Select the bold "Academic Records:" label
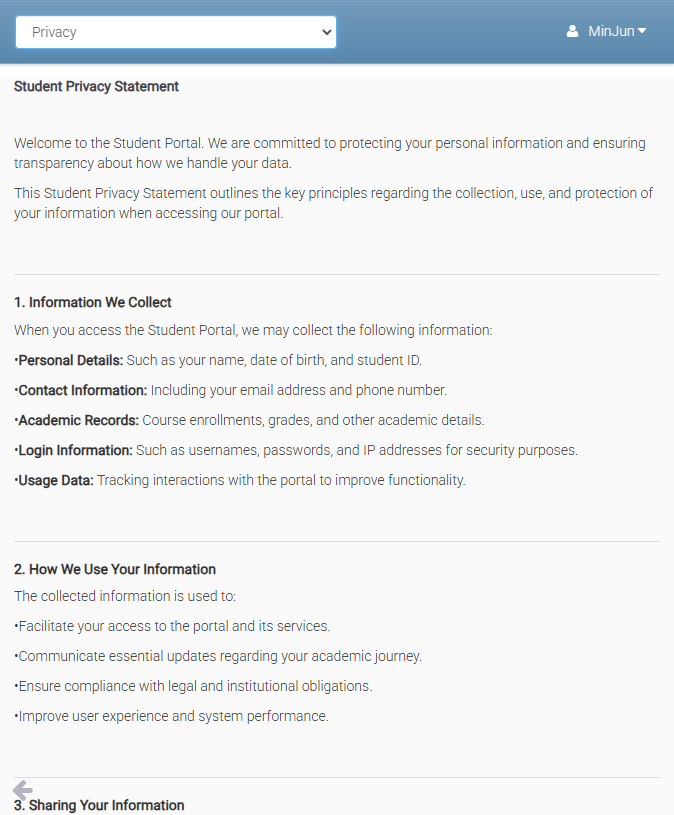The image size is (674, 815). [x=80, y=420]
